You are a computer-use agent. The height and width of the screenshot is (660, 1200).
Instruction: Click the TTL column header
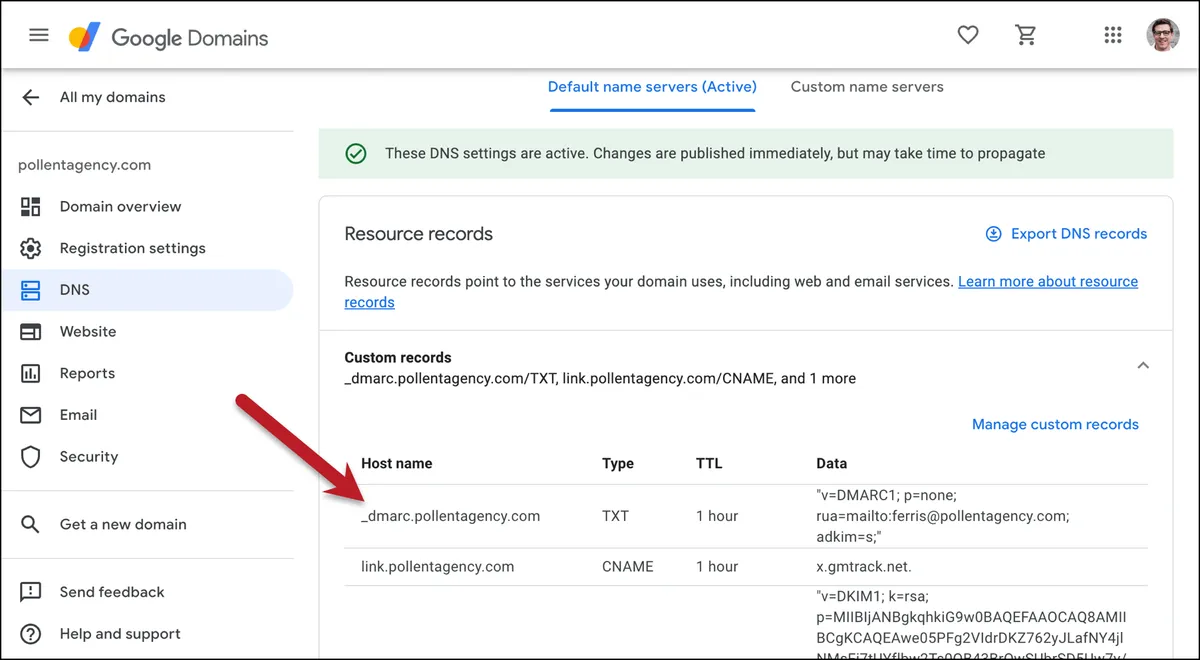click(709, 463)
